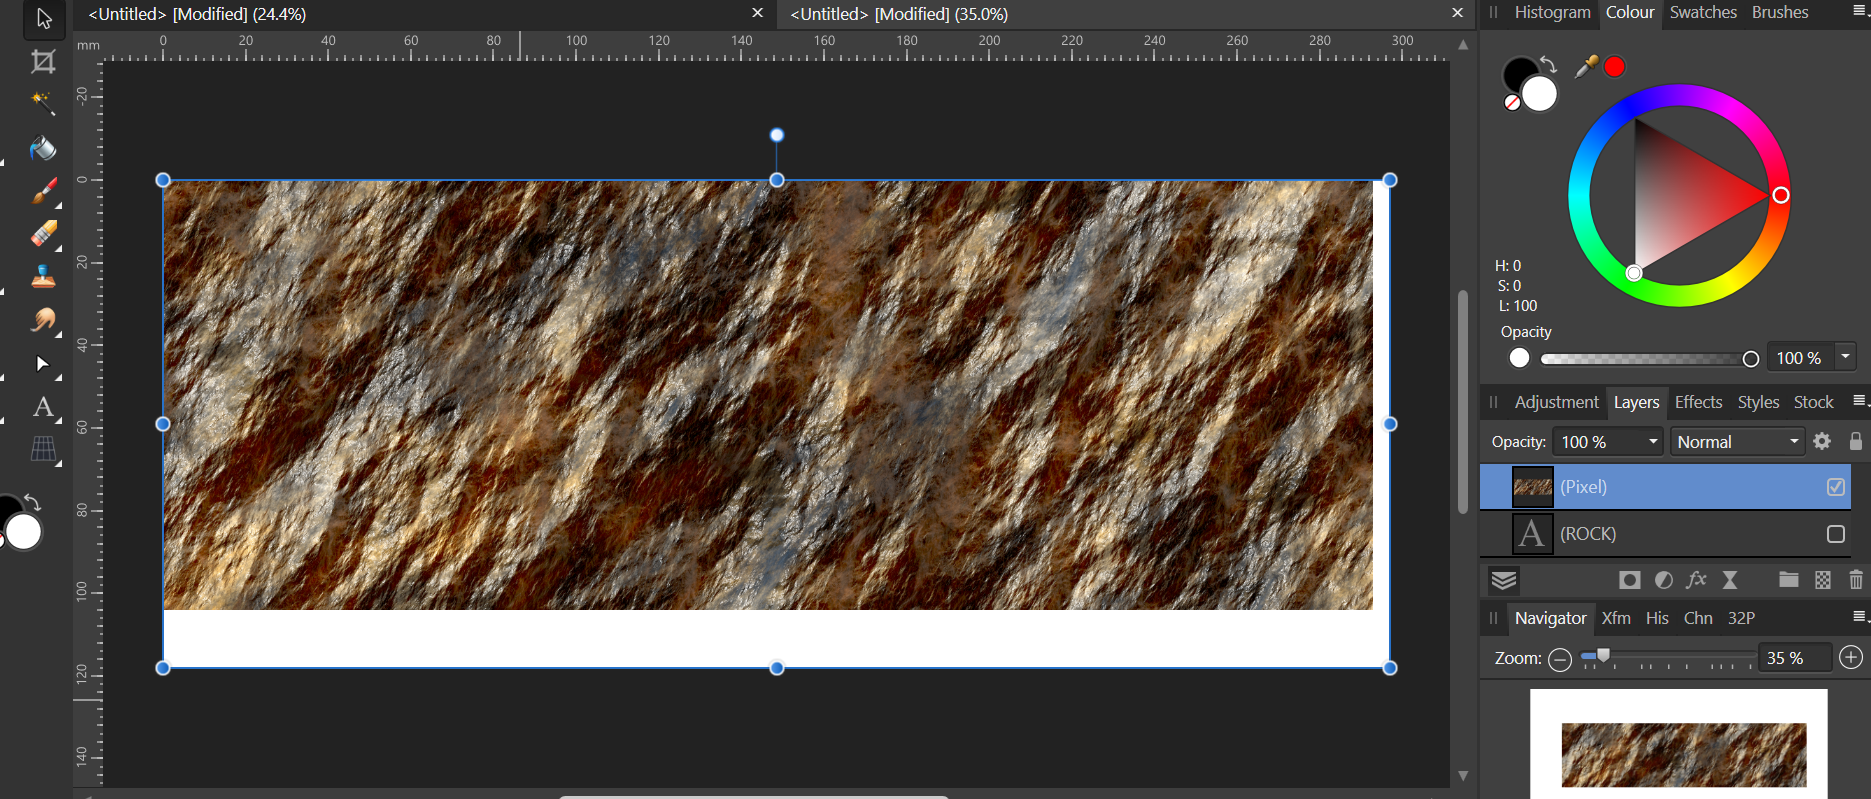Select the Crop tool
This screenshot has width=1871, height=799.
click(43, 62)
